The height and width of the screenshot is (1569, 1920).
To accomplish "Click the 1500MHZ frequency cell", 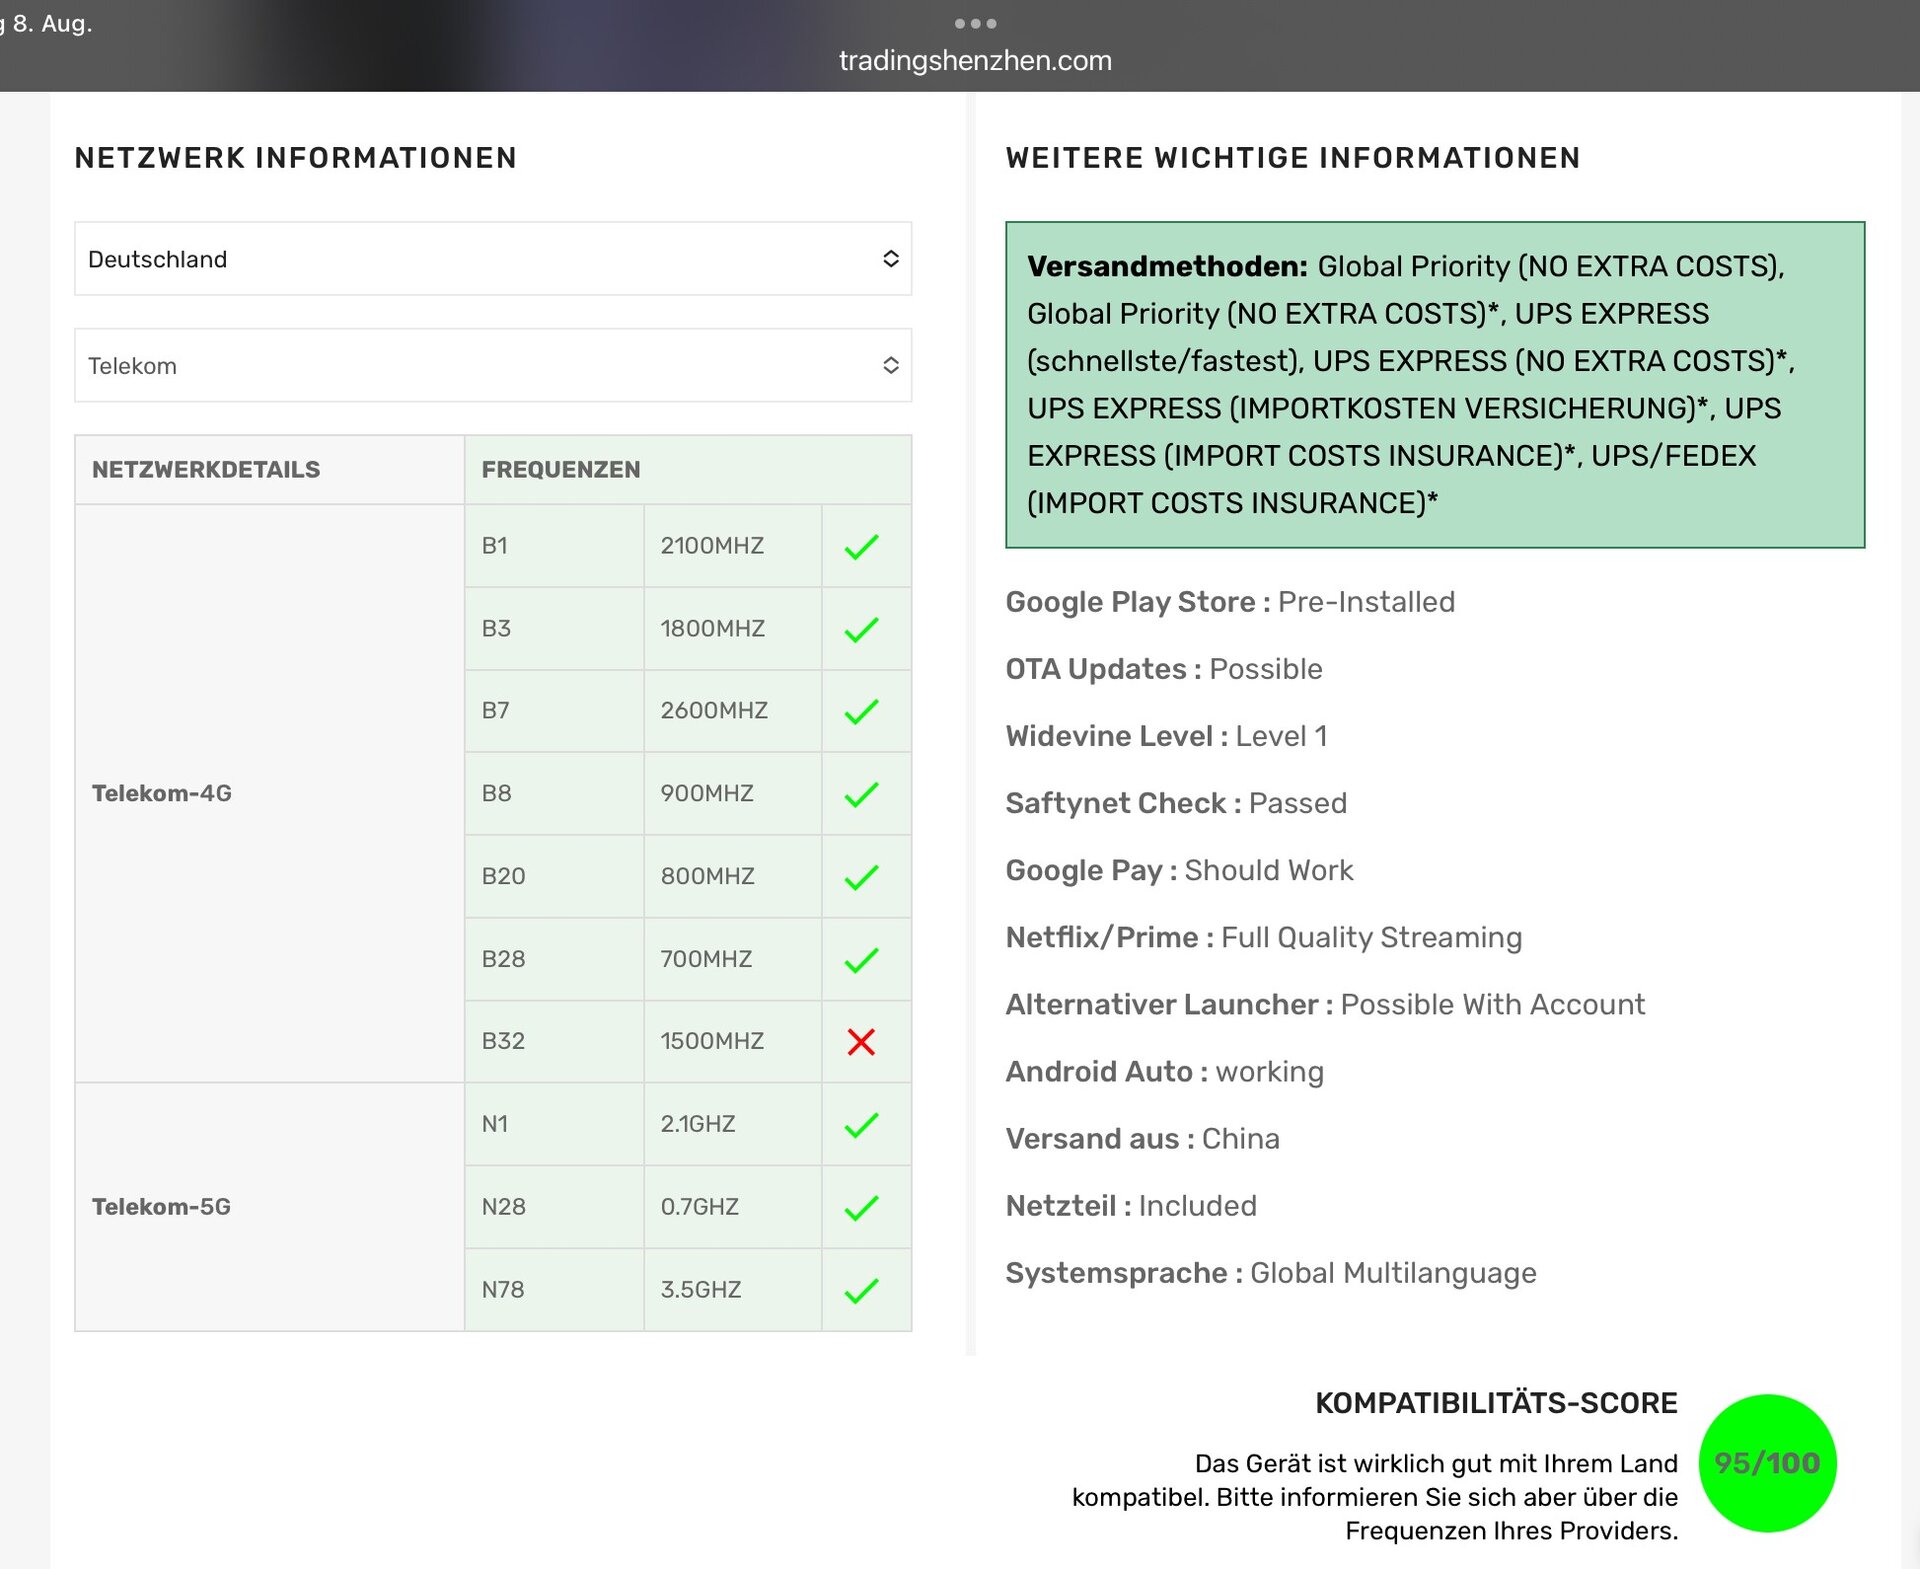I will pos(733,1041).
